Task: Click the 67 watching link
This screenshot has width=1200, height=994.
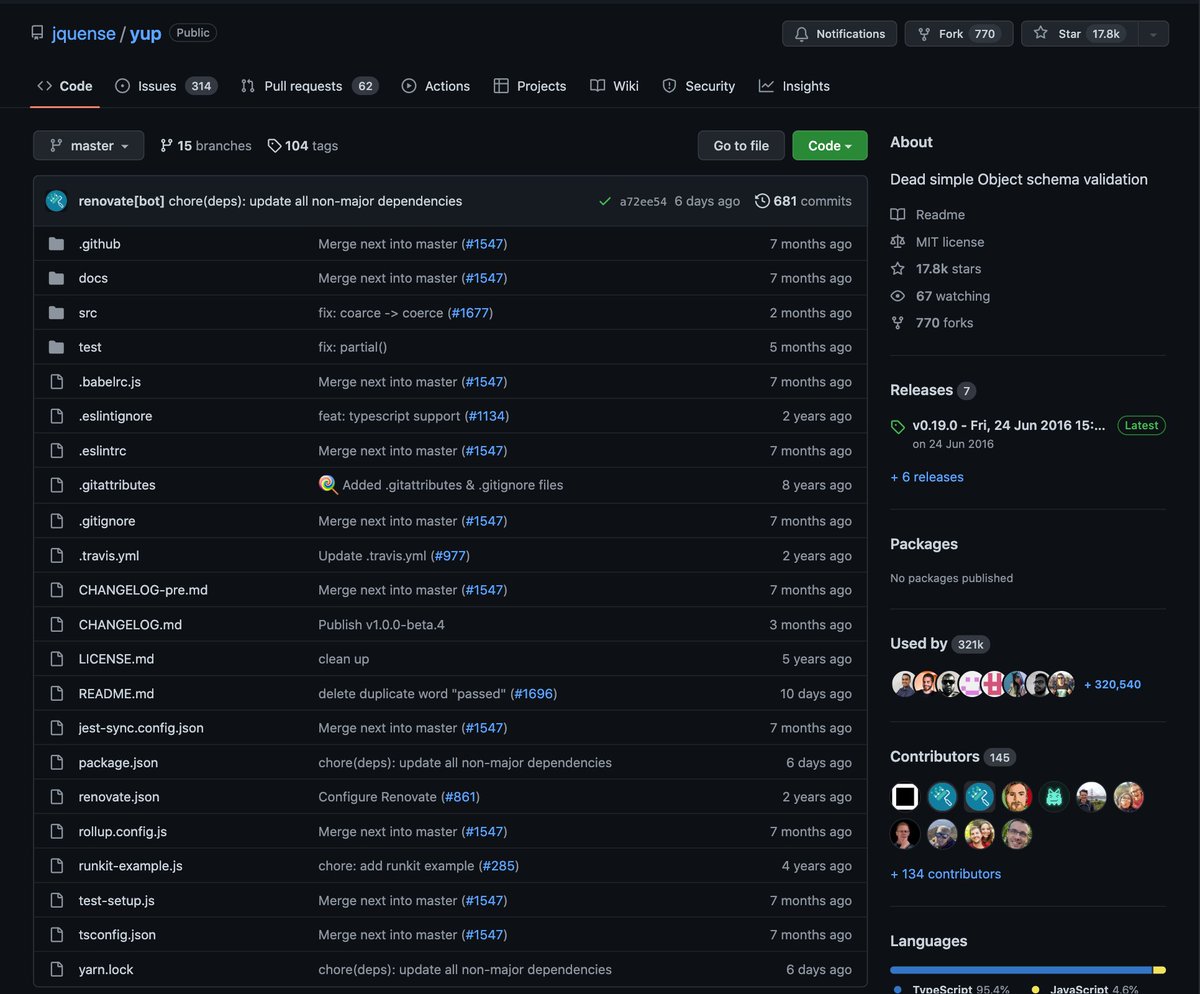Action: pos(940,296)
